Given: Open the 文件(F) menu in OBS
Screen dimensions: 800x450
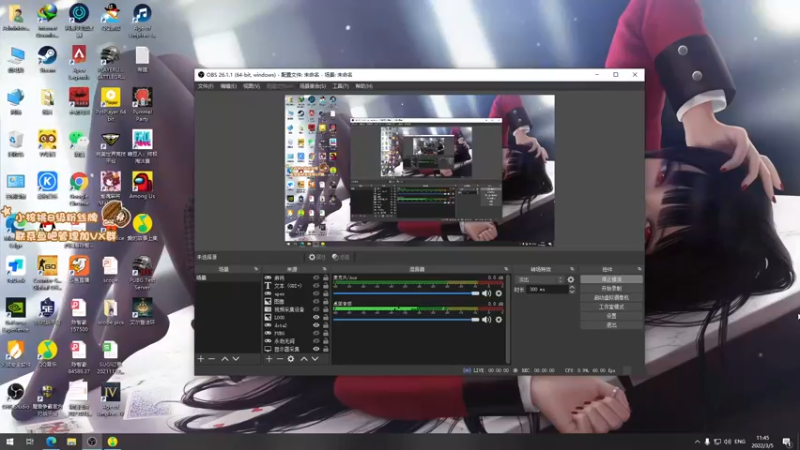Looking at the screenshot, I should point(206,86).
